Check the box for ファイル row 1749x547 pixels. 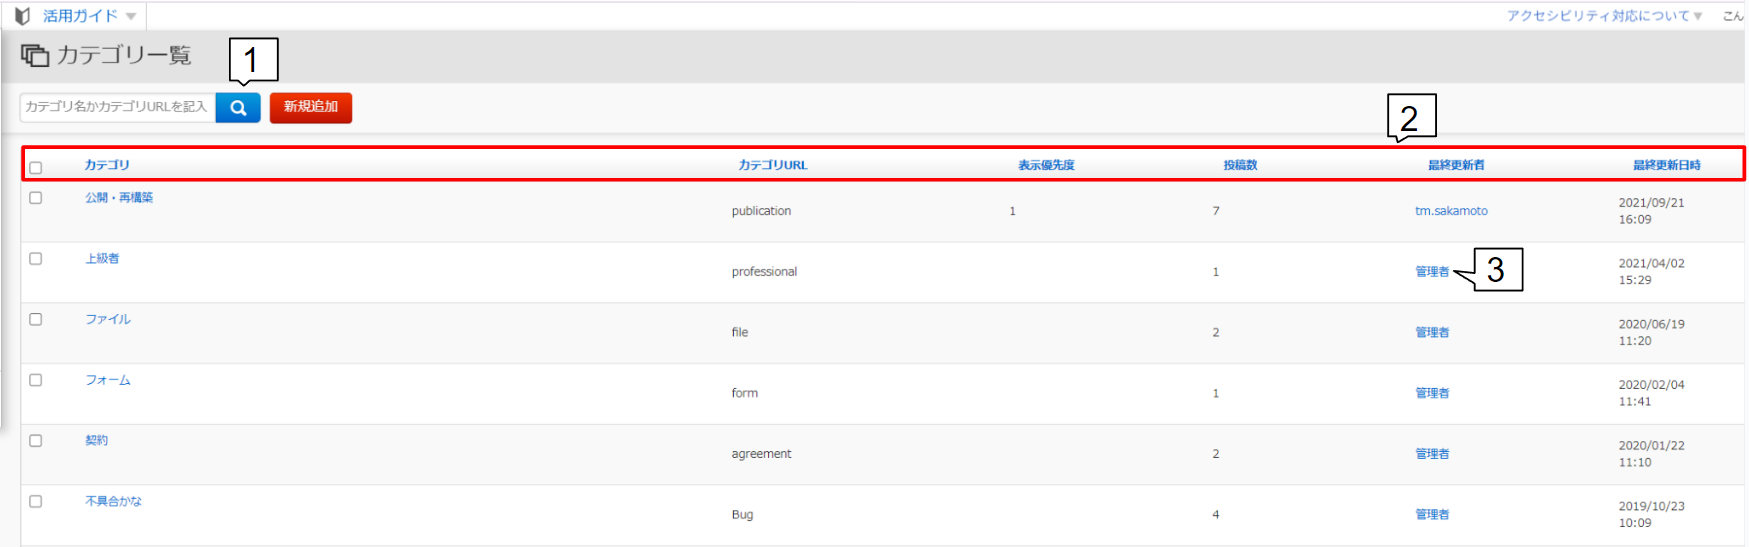pyautogui.click(x=36, y=320)
